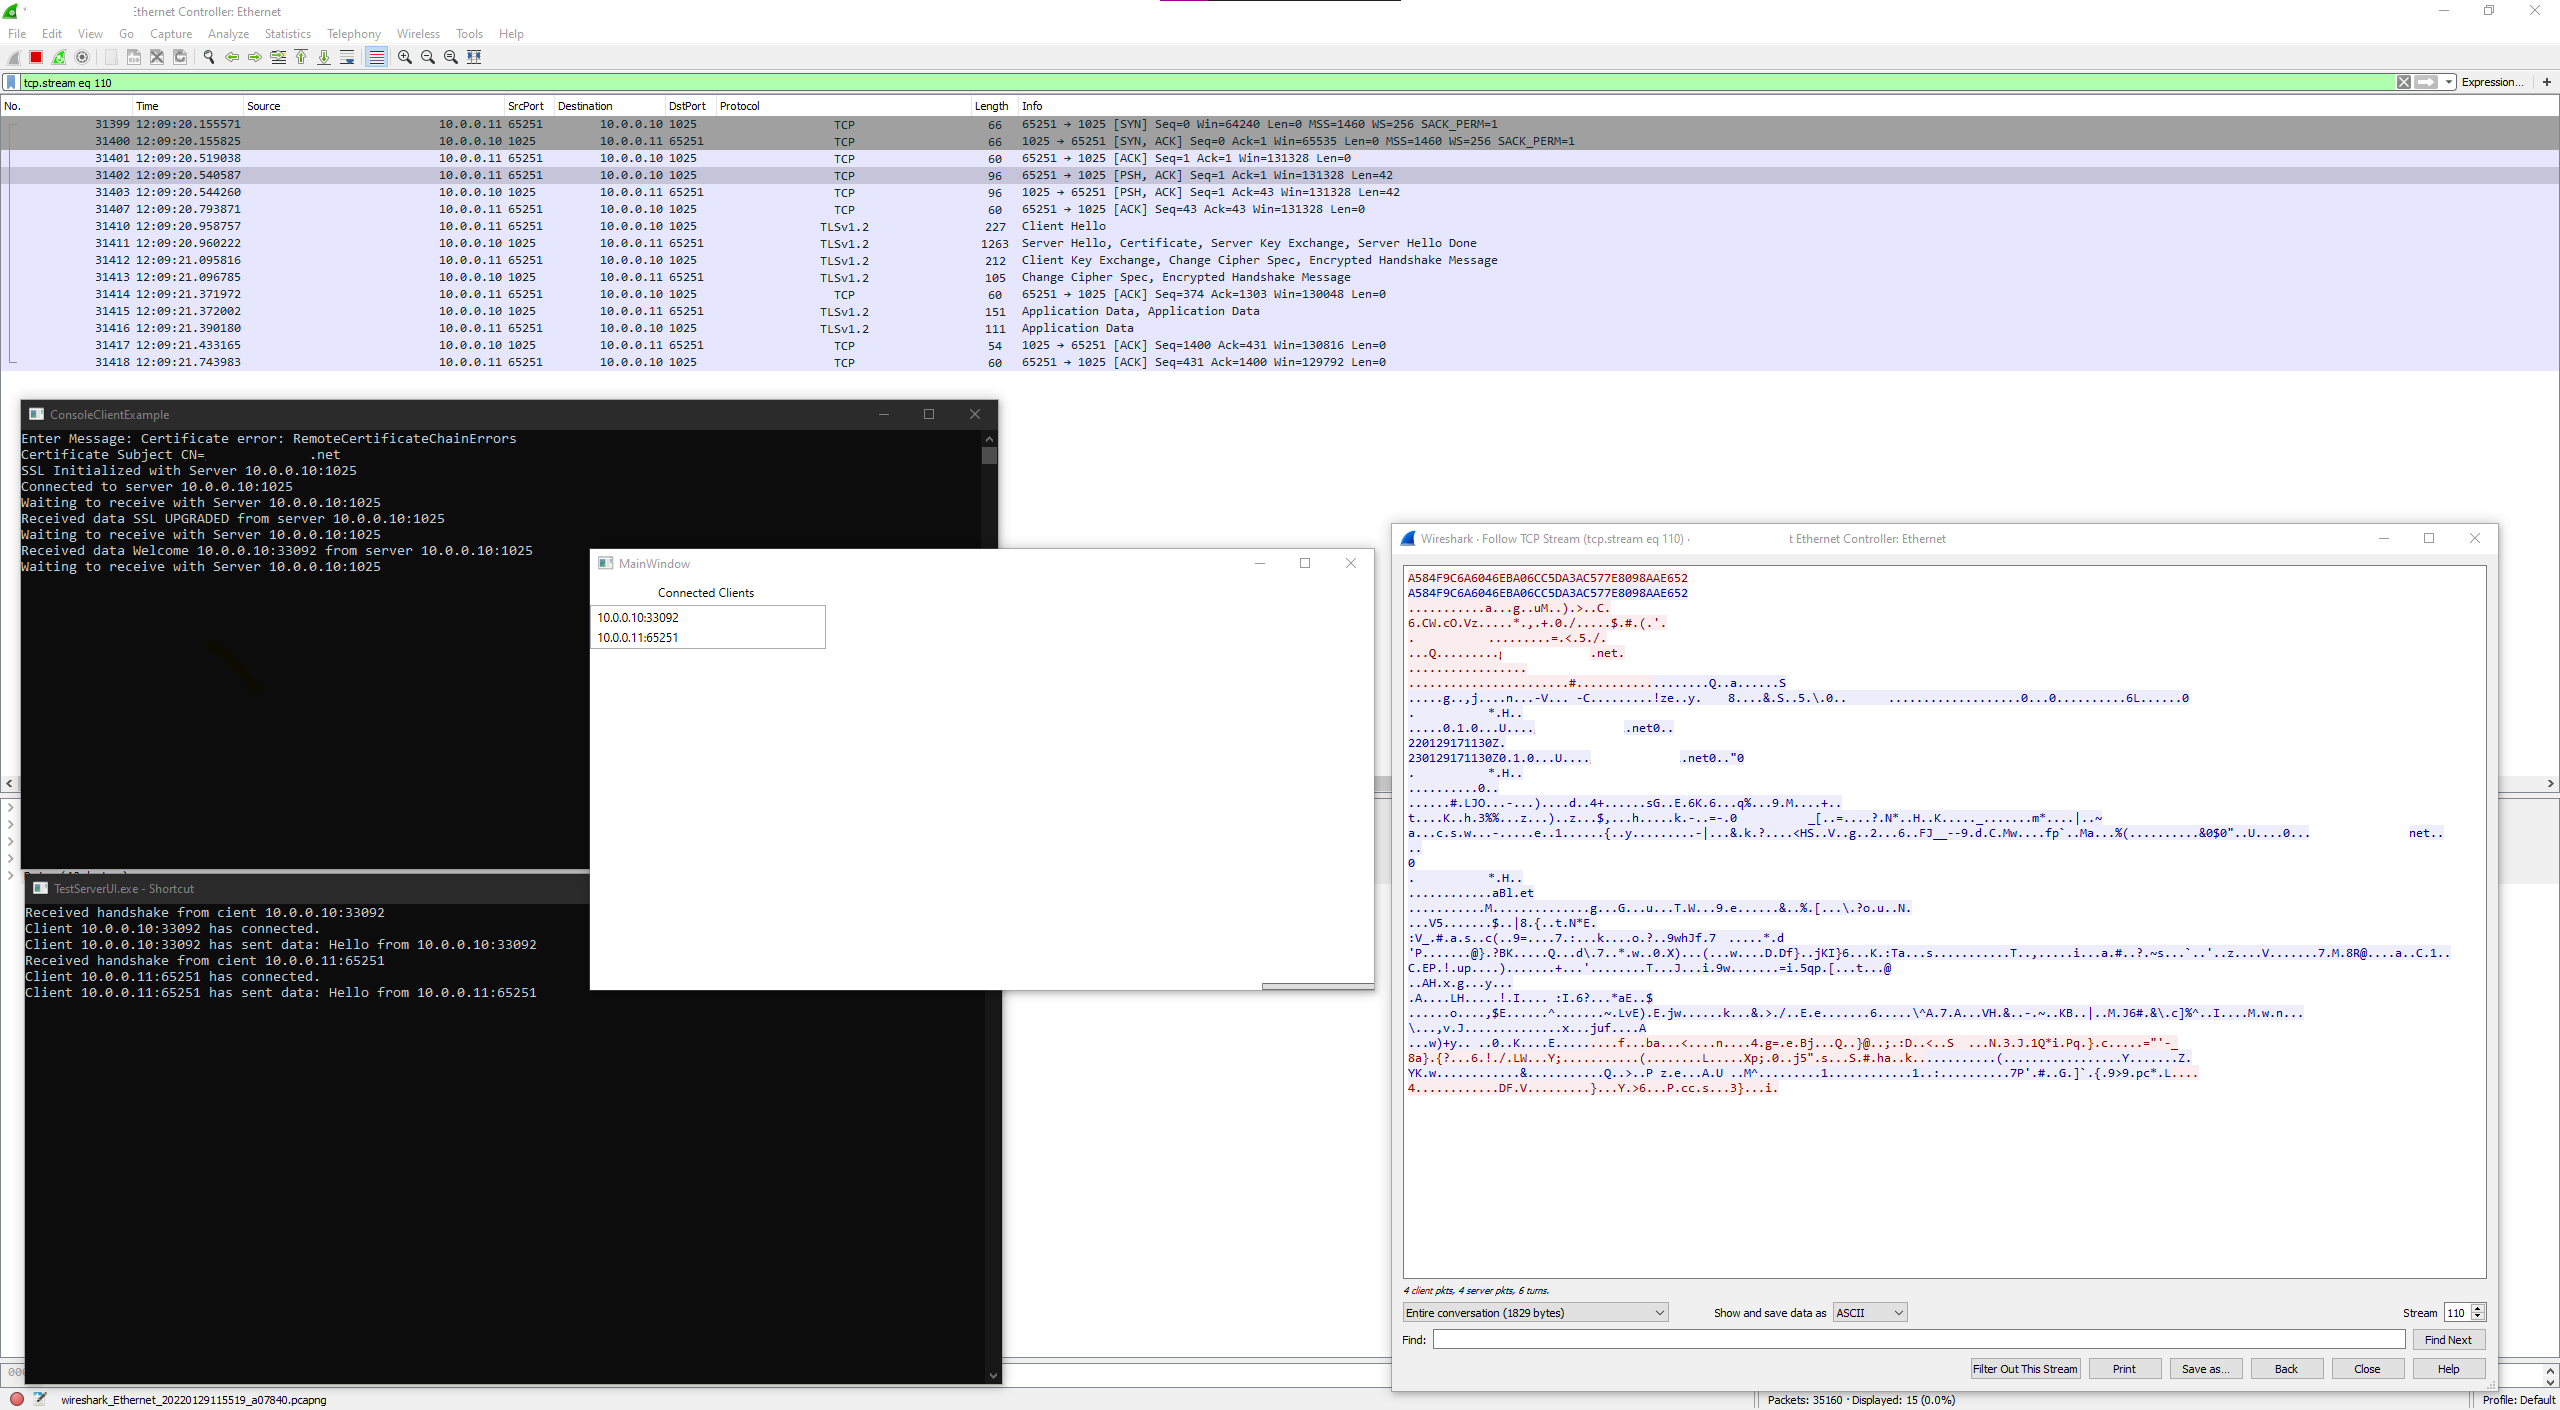Open the Capture menu
The width and height of the screenshot is (2560, 1410).
pos(171,33)
